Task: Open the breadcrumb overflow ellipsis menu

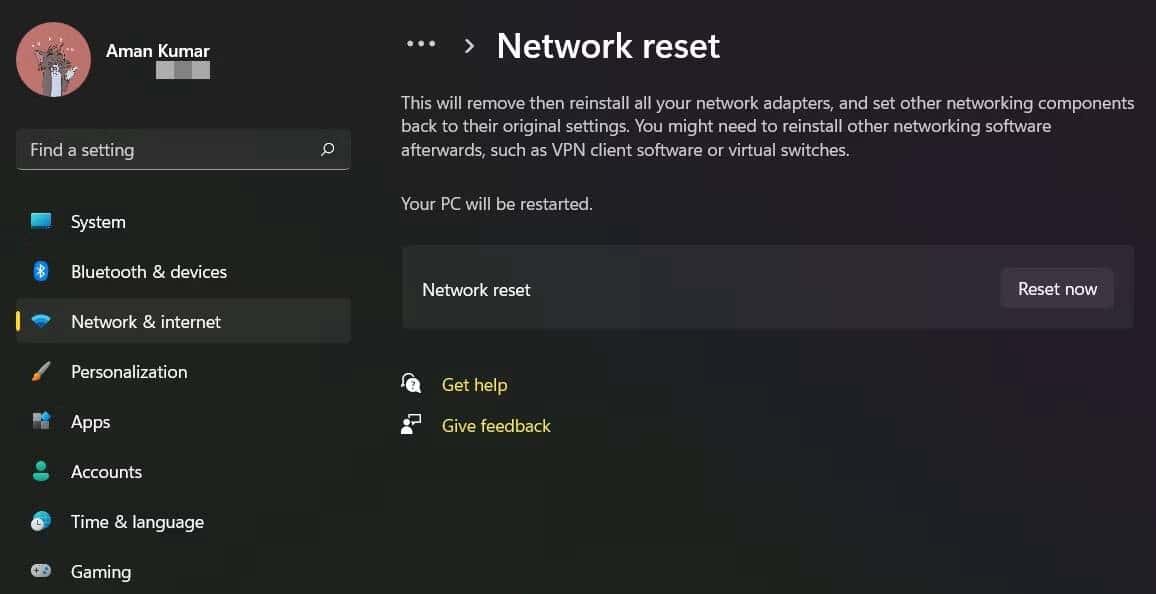Action: coord(421,44)
